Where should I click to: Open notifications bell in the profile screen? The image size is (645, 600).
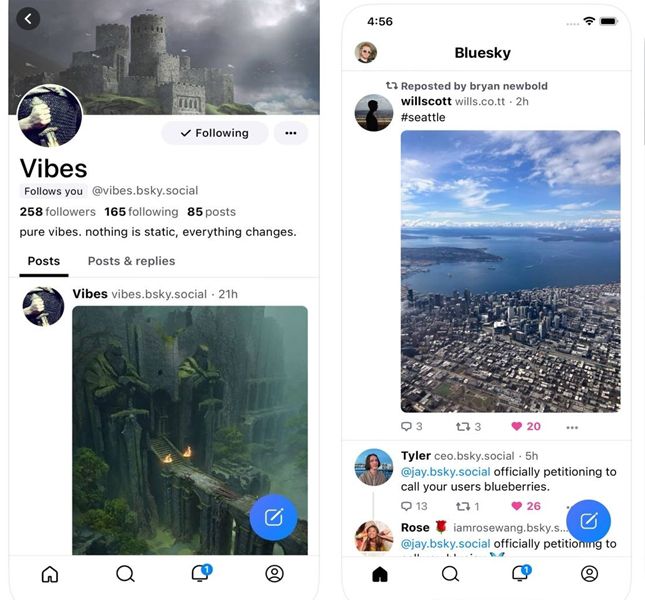point(200,574)
